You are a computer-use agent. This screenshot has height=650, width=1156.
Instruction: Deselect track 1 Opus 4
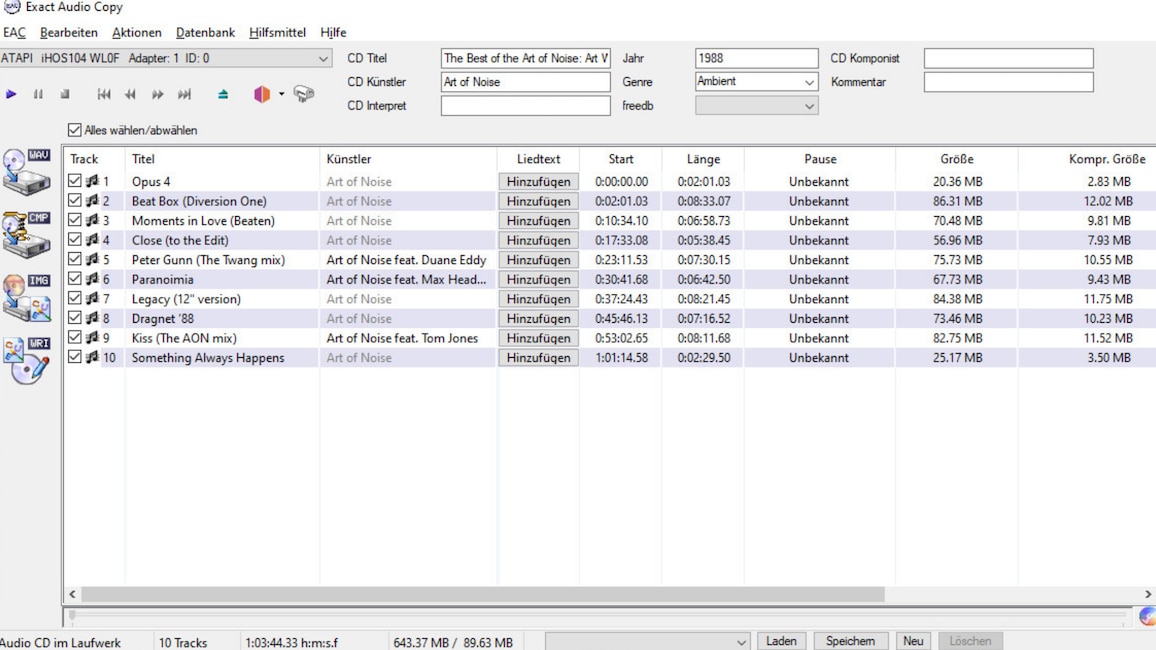coord(76,181)
